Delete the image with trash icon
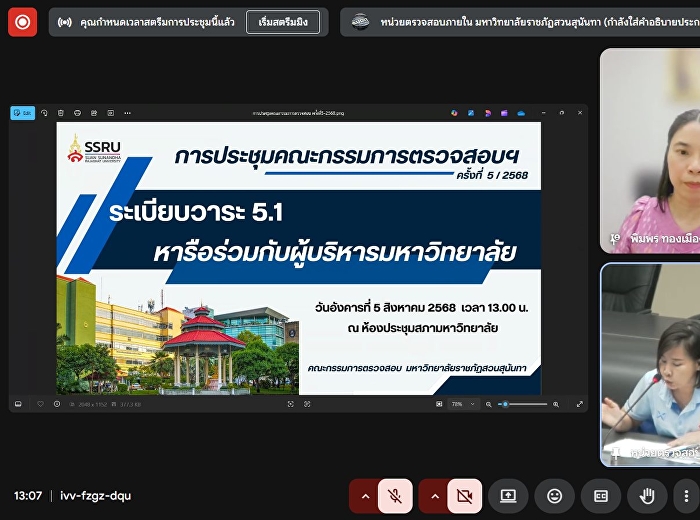This screenshot has height=520, width=700. 61,113
